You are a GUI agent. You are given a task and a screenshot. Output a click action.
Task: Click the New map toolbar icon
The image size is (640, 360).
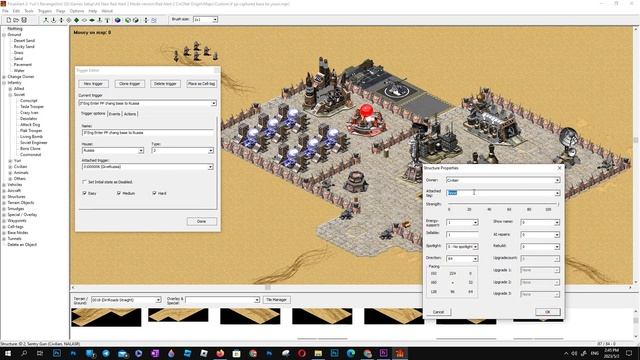[x=9, y=20]
